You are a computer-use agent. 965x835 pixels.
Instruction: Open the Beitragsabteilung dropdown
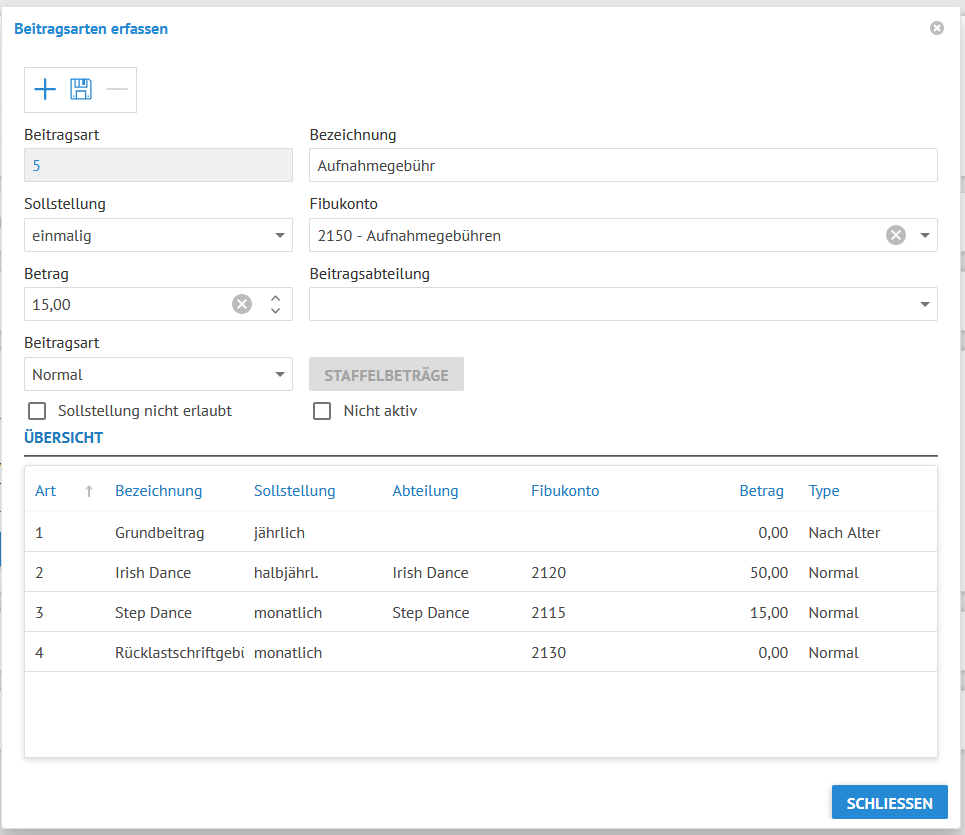point(623,304)
